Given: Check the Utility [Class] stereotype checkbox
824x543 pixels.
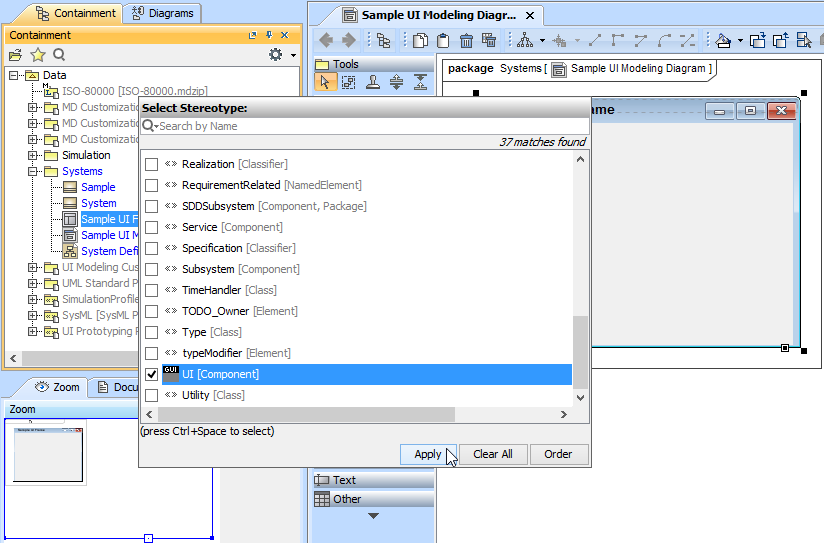Looking at the screenshot, I should pyautogui.click(x=152, y=395).
